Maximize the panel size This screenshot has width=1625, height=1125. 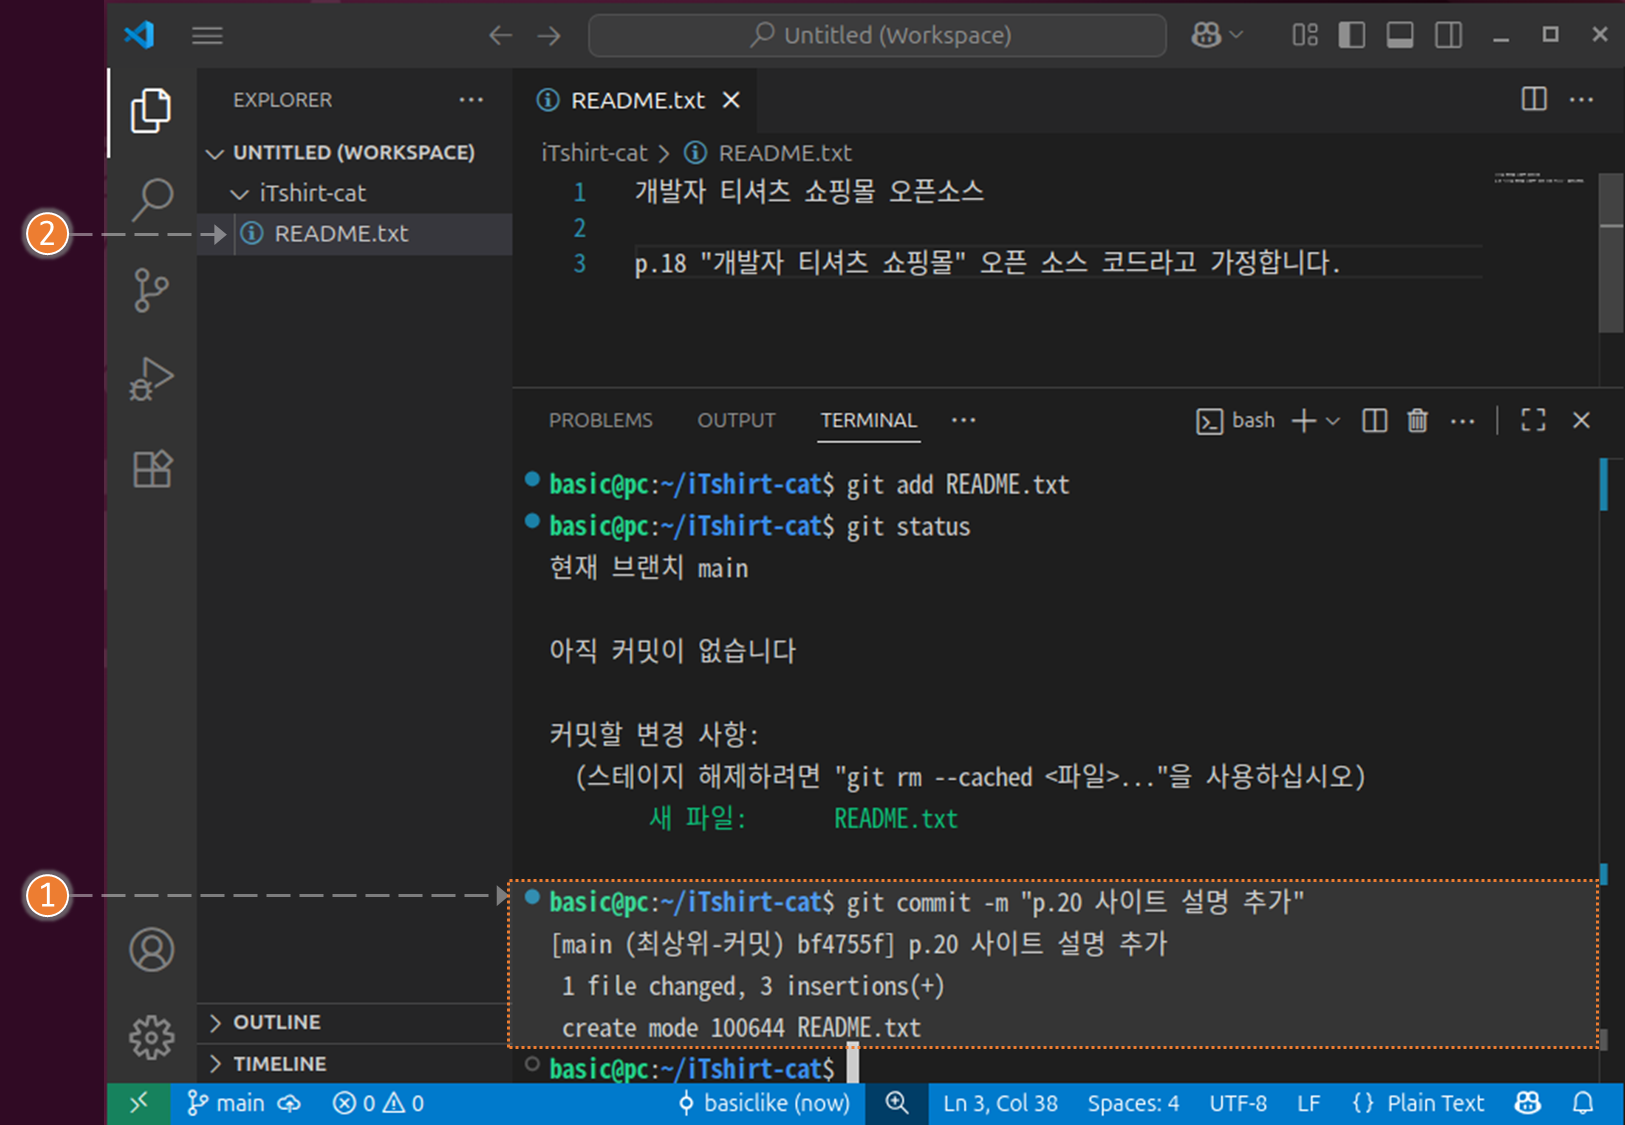[1533, 421]
